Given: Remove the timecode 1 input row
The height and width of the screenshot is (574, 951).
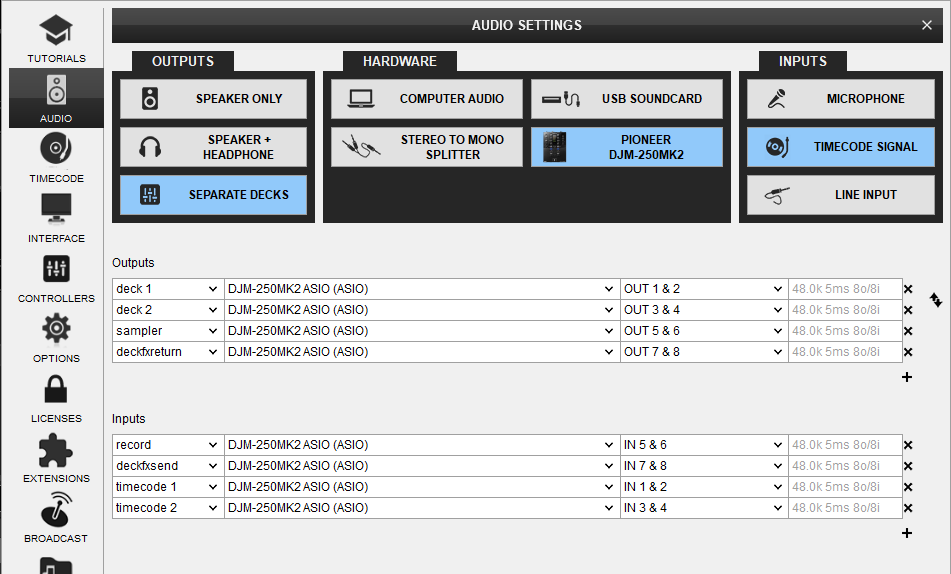Looking at the screenshot, I should pyautogui.click(x=908, y=487).
